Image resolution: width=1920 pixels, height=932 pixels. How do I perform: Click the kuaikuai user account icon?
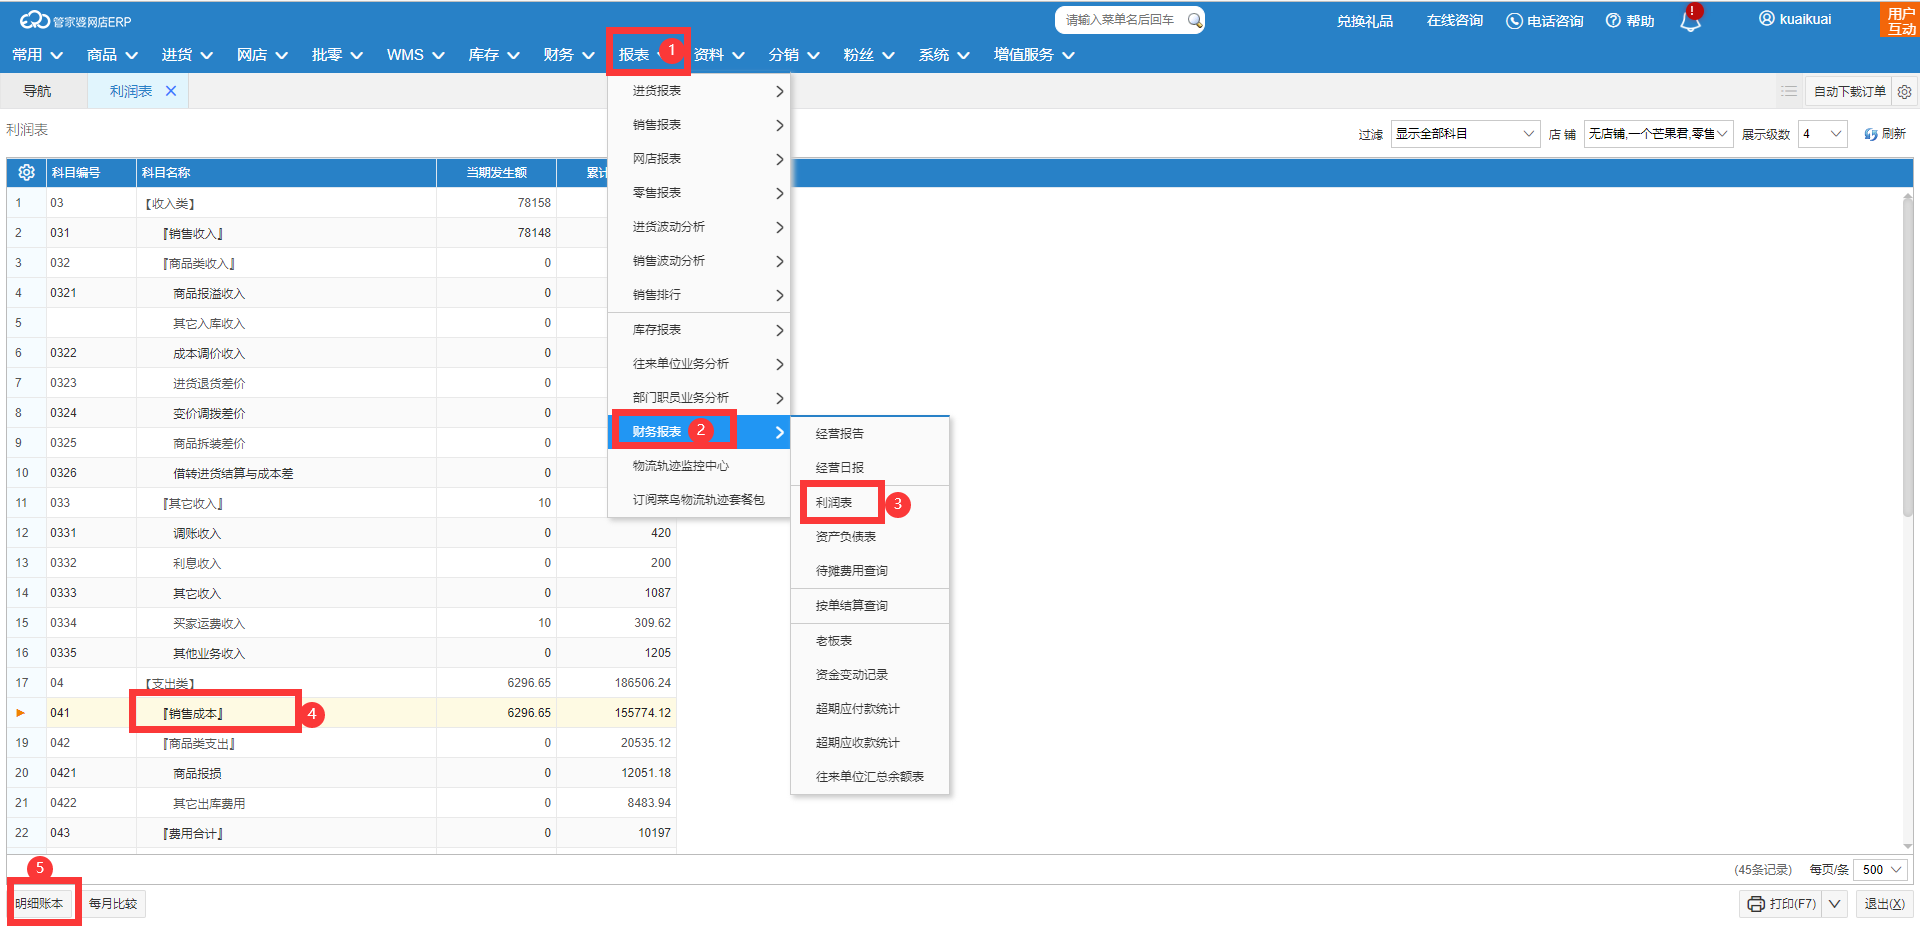click(1766, 19)
